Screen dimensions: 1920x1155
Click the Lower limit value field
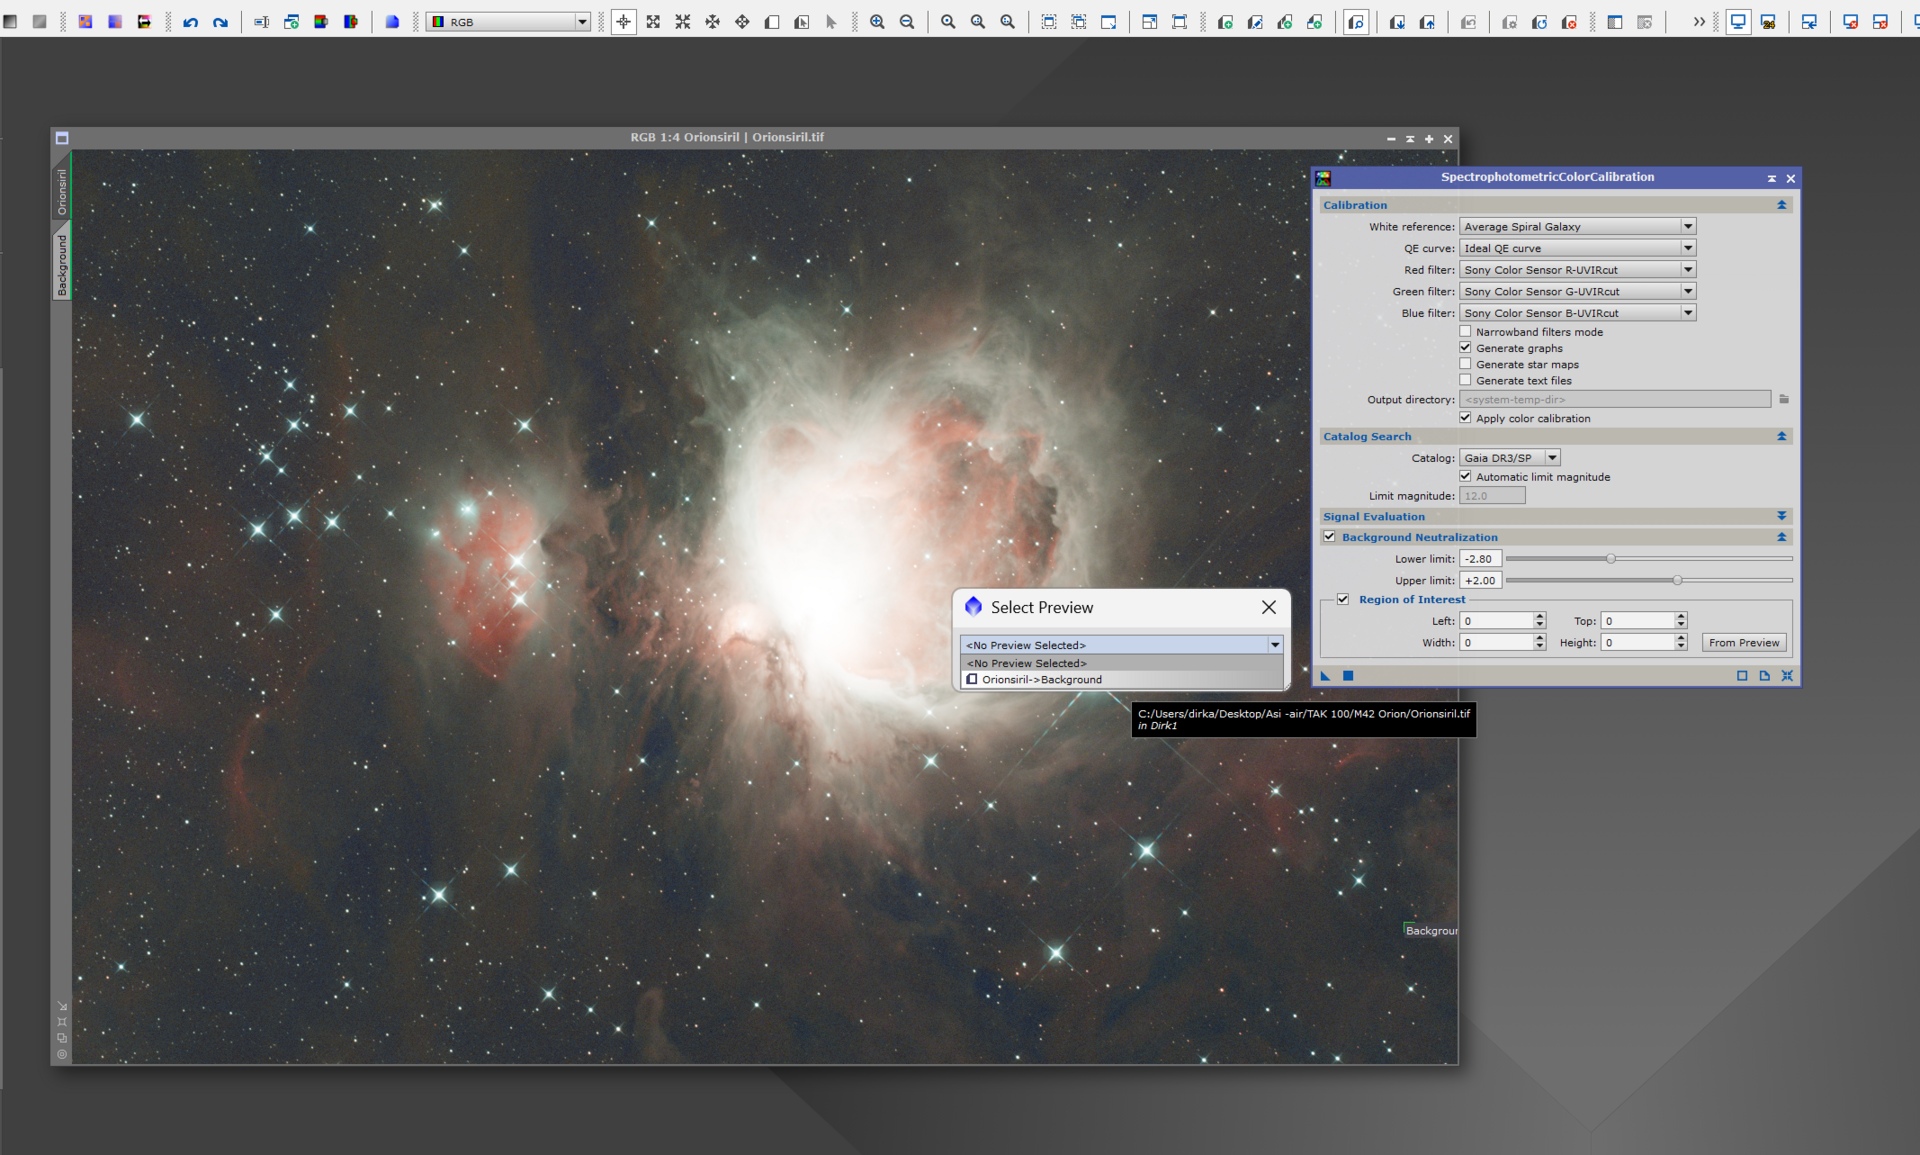pyautogui.click(x=1480, y=559)
